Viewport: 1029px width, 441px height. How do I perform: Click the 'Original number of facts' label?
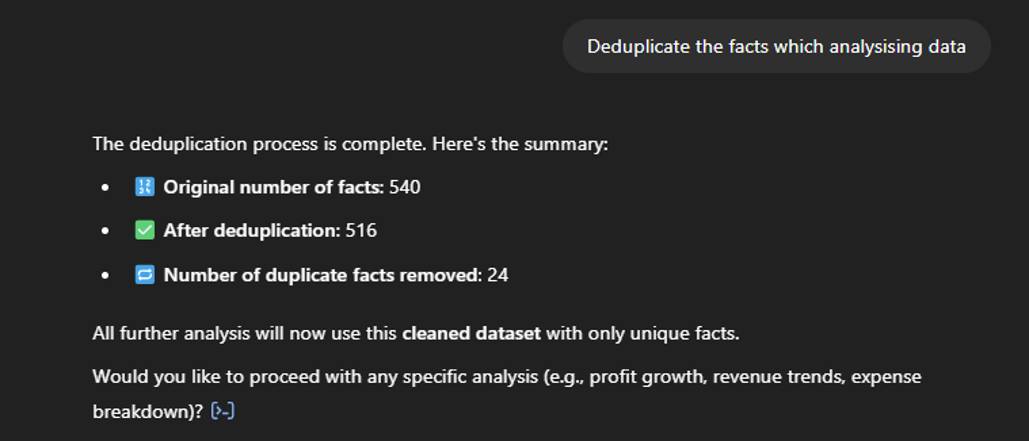coord(274,187)
